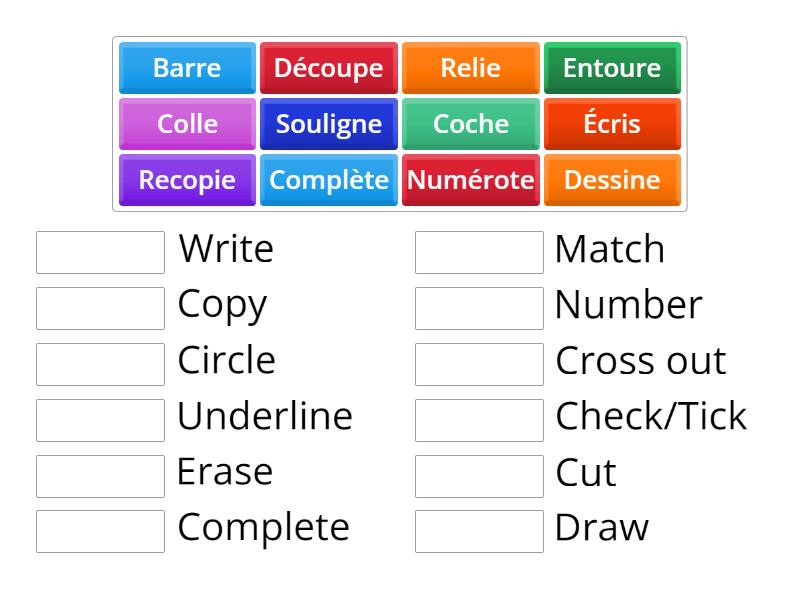Screen dimensions: 800x600
Task: Select the empty box next to Circle
Action: click(x=99, y=362)
